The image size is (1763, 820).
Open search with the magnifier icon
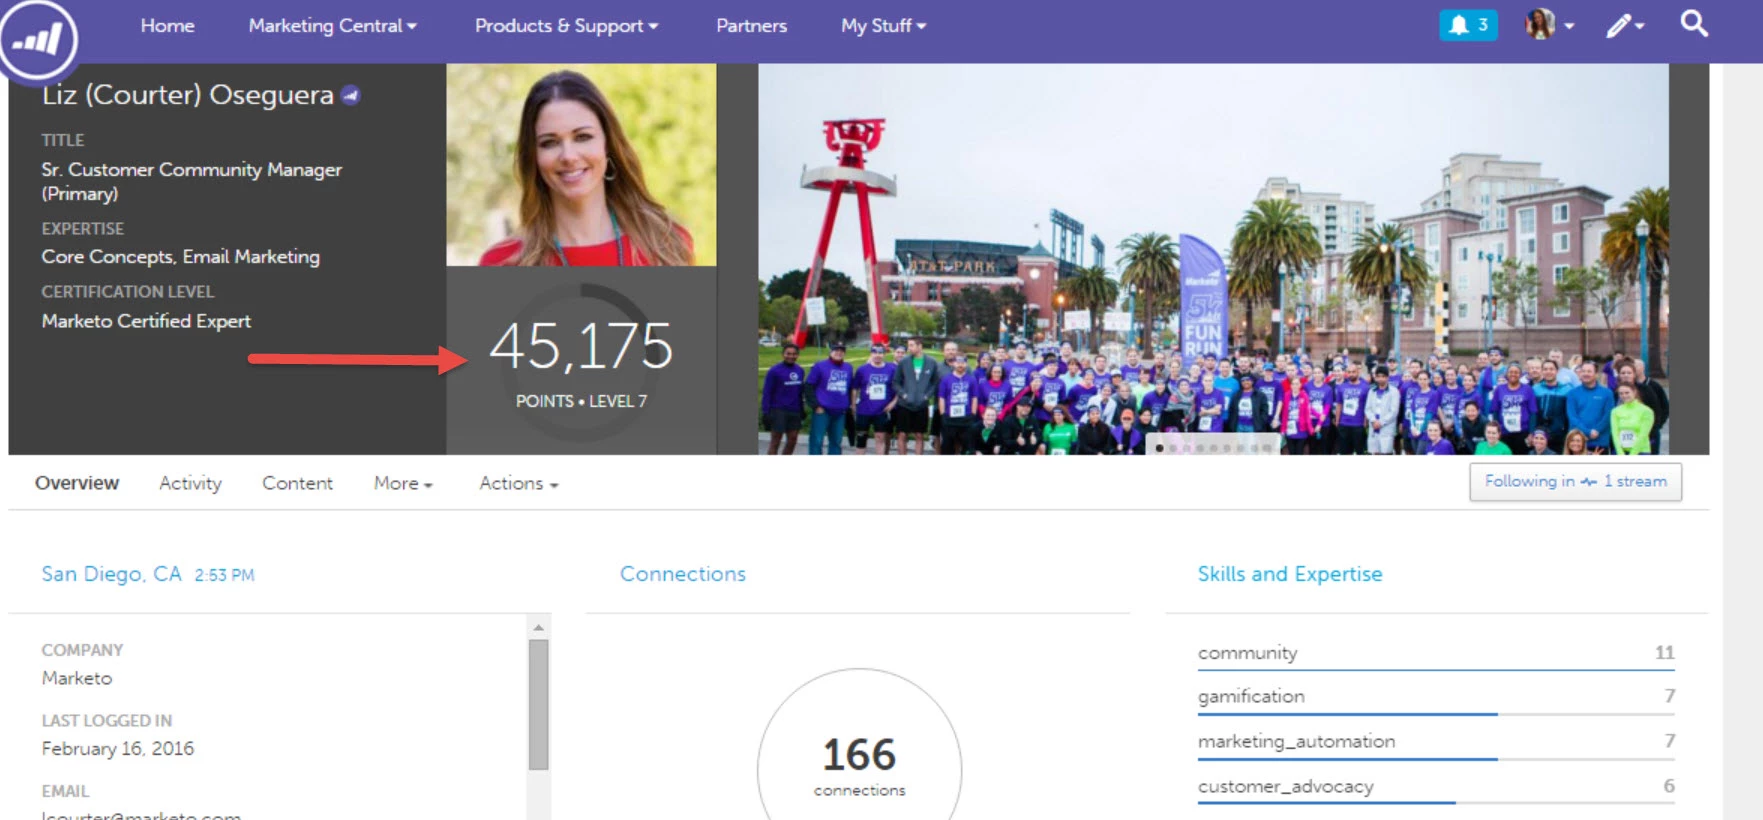coord(1694,23)
